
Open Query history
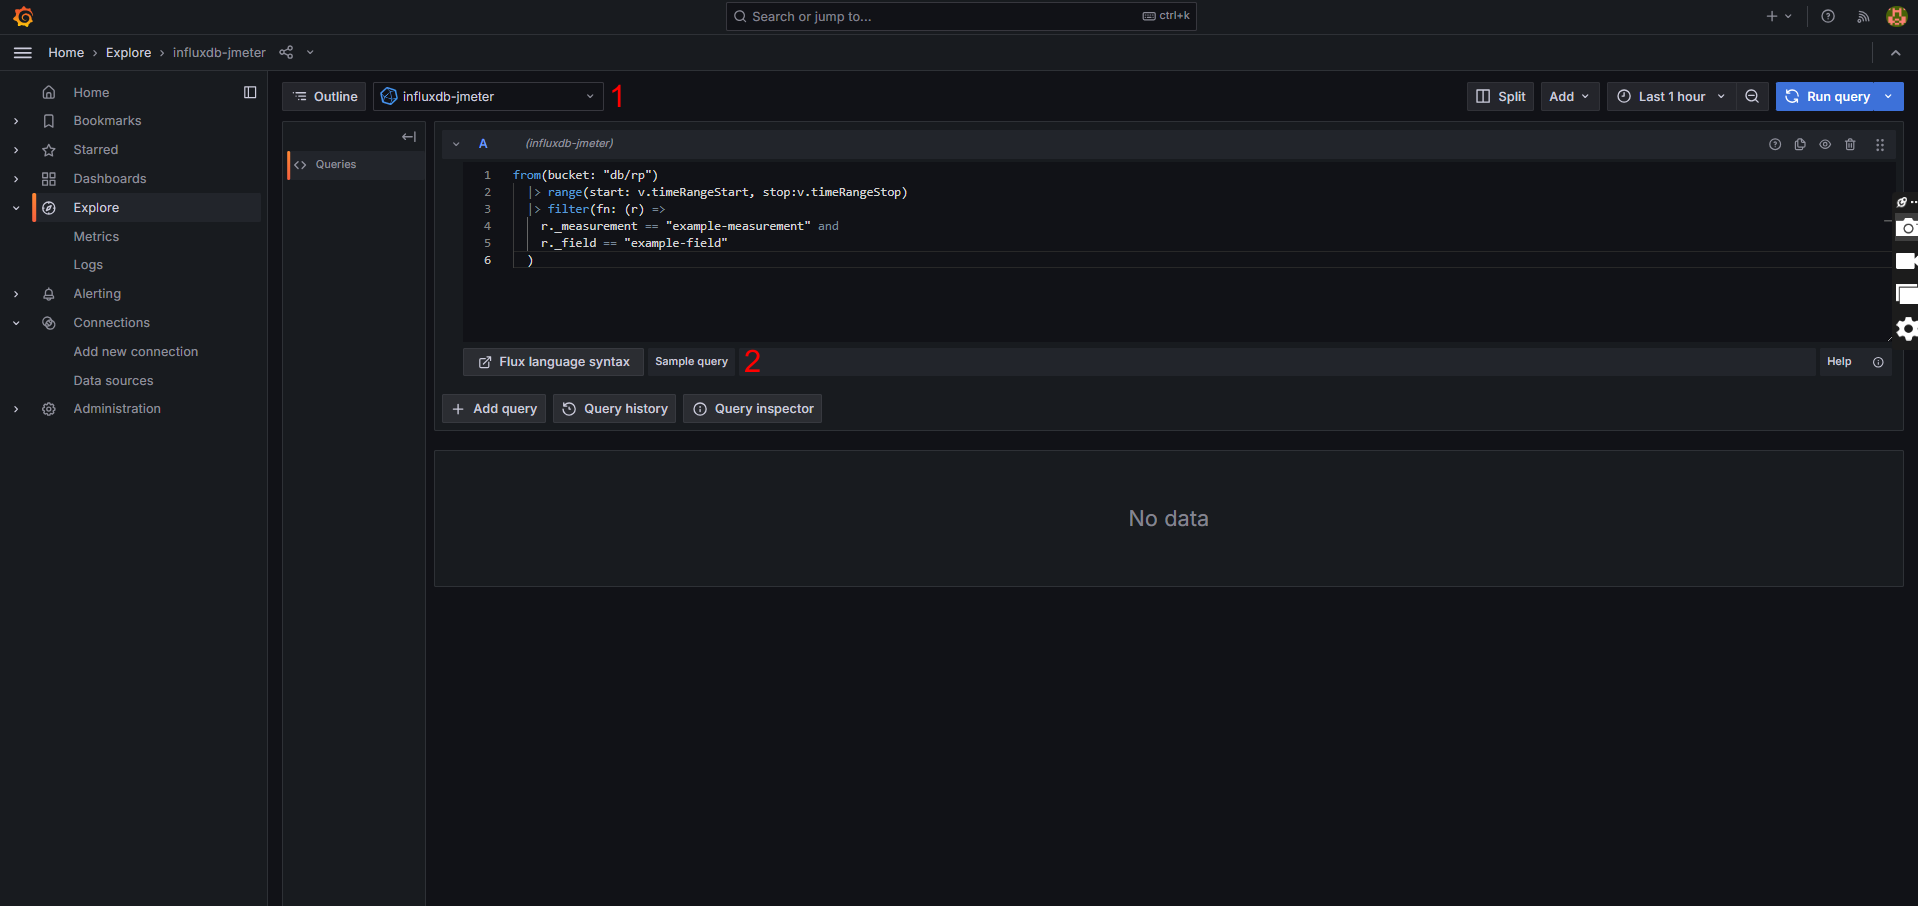coord(614,409)
